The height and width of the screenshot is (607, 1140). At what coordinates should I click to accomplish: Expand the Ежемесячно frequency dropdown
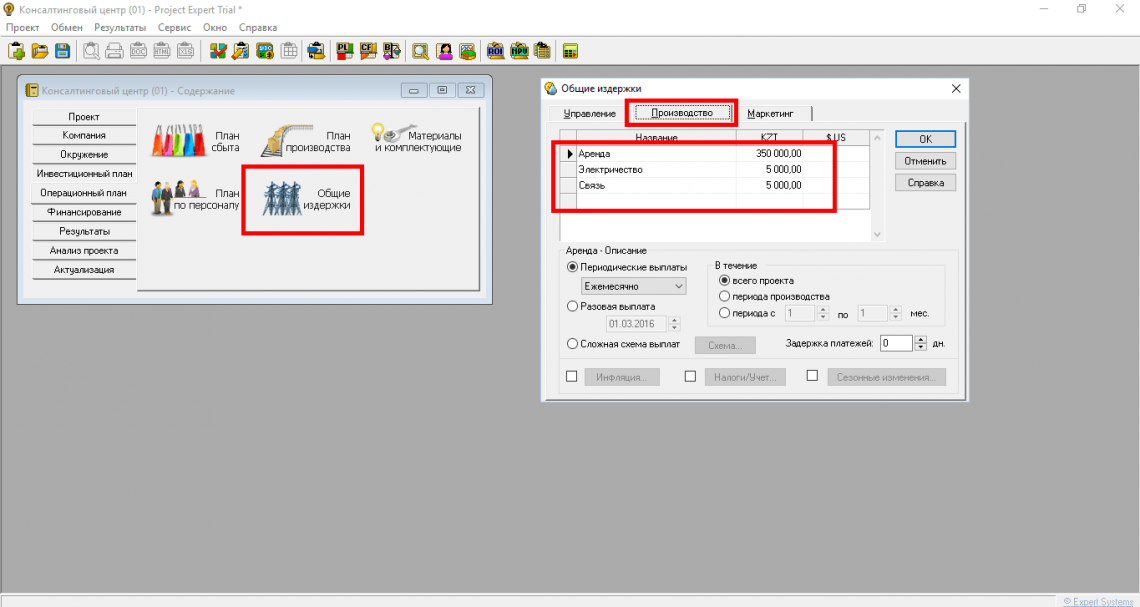point(679,286)
